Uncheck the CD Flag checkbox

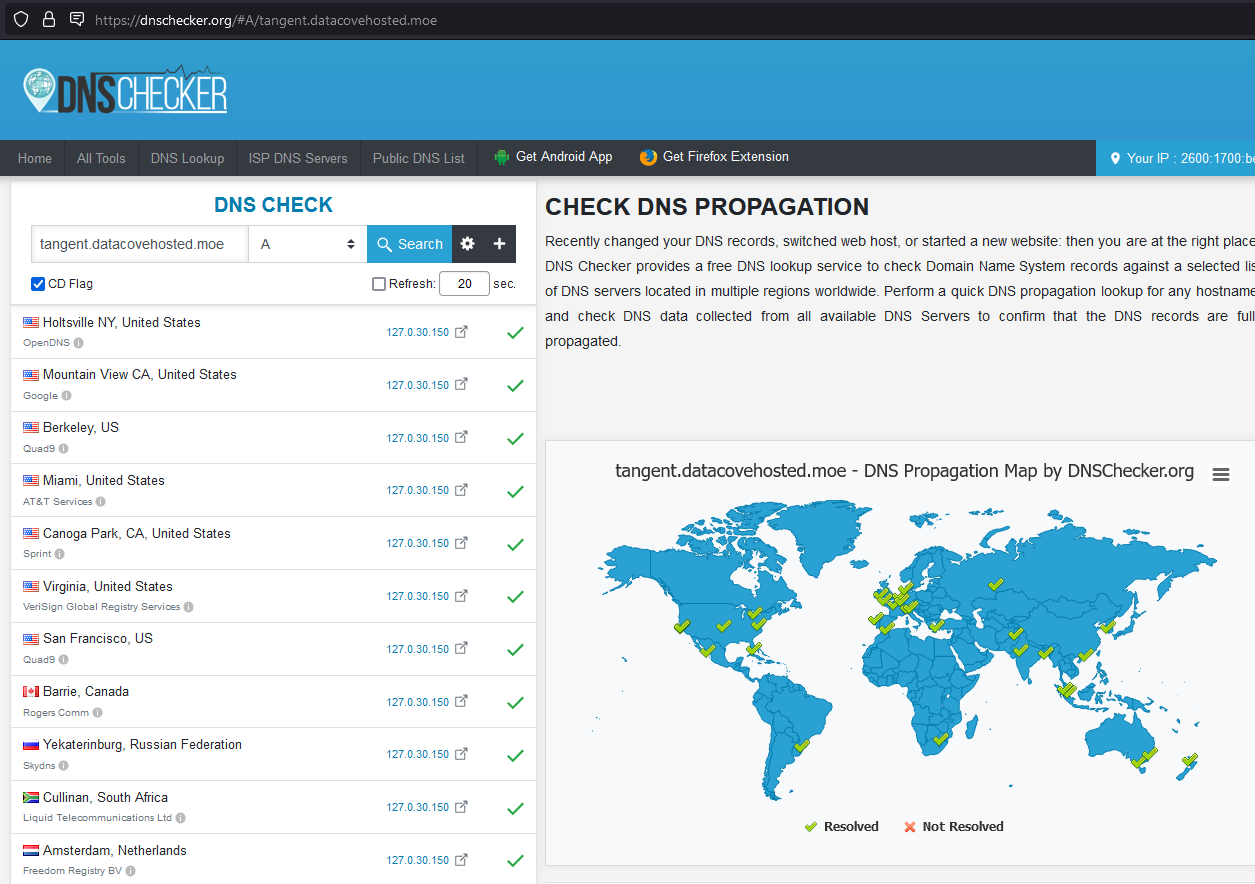[x=38, y=284]
